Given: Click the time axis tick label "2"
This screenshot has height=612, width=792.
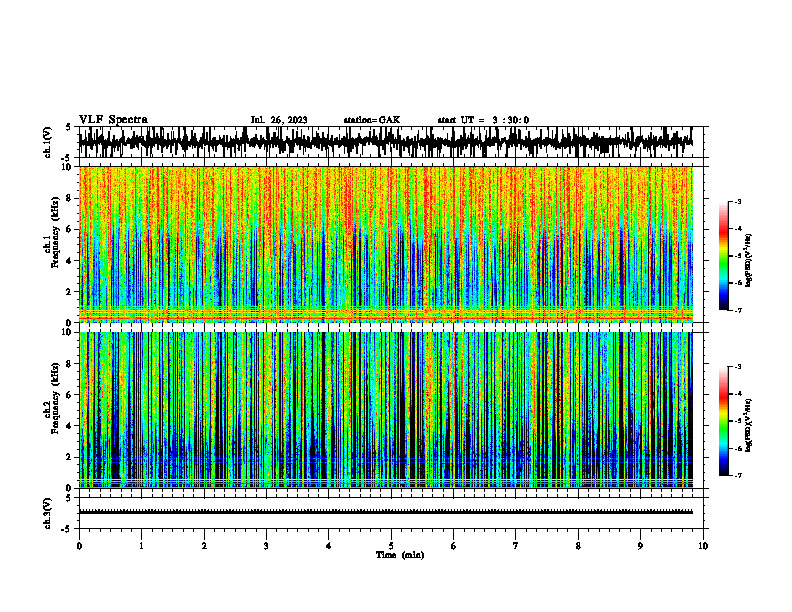Looking at the screenshot, I should (x=204, y=546).
